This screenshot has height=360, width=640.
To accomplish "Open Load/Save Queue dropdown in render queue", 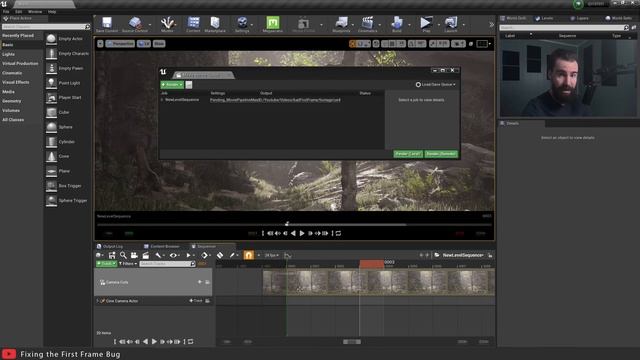I will click(436, 84).
